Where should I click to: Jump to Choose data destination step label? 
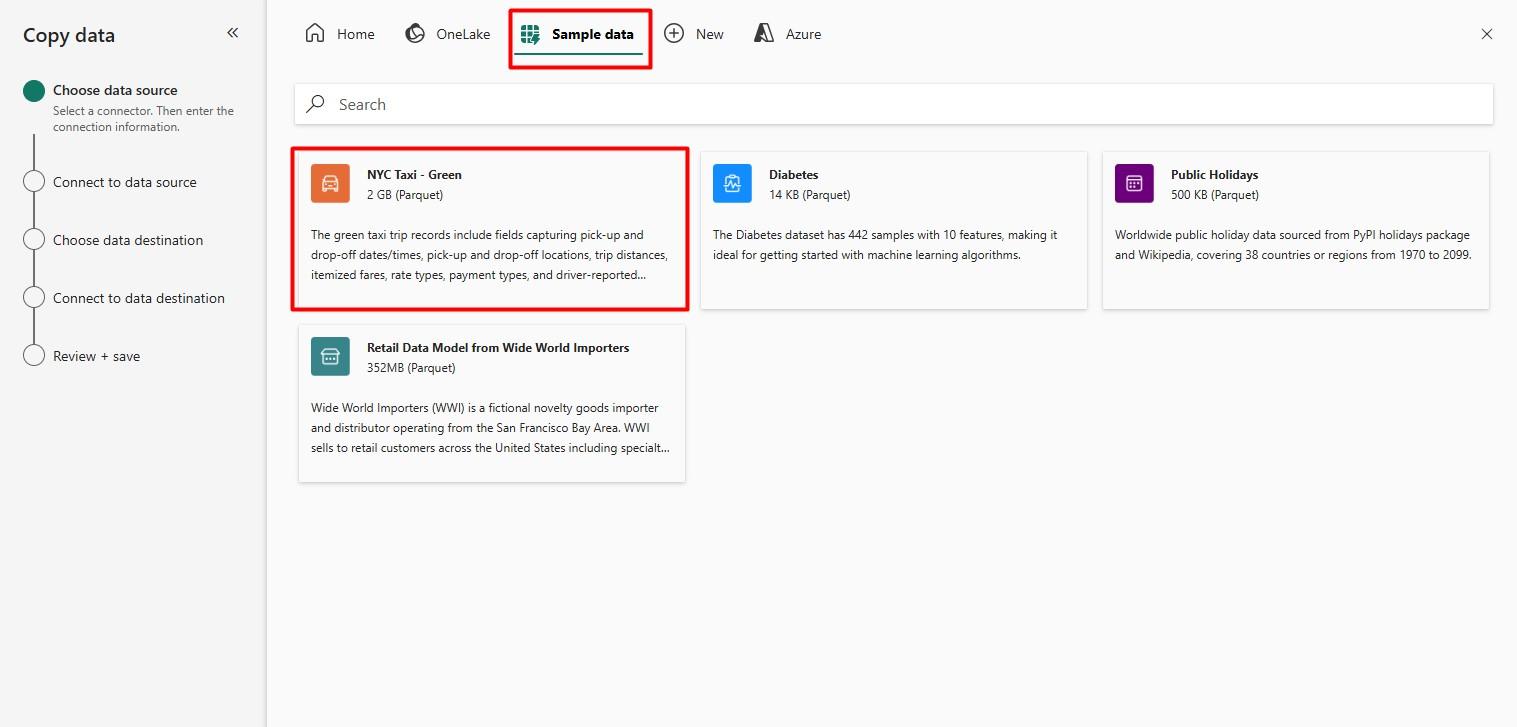128,240
